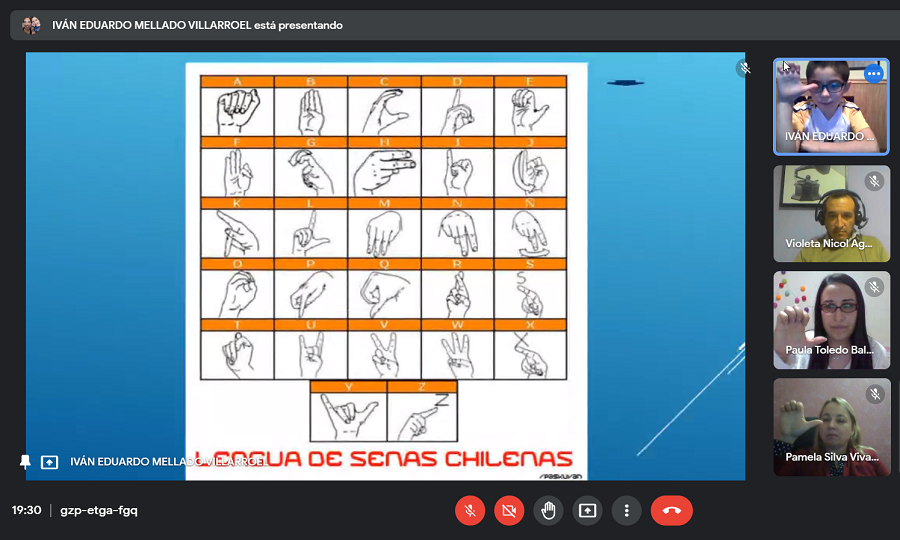Open more options three-dot menu in bottom bar
The image size is (900, 540).
click(626, 510)
